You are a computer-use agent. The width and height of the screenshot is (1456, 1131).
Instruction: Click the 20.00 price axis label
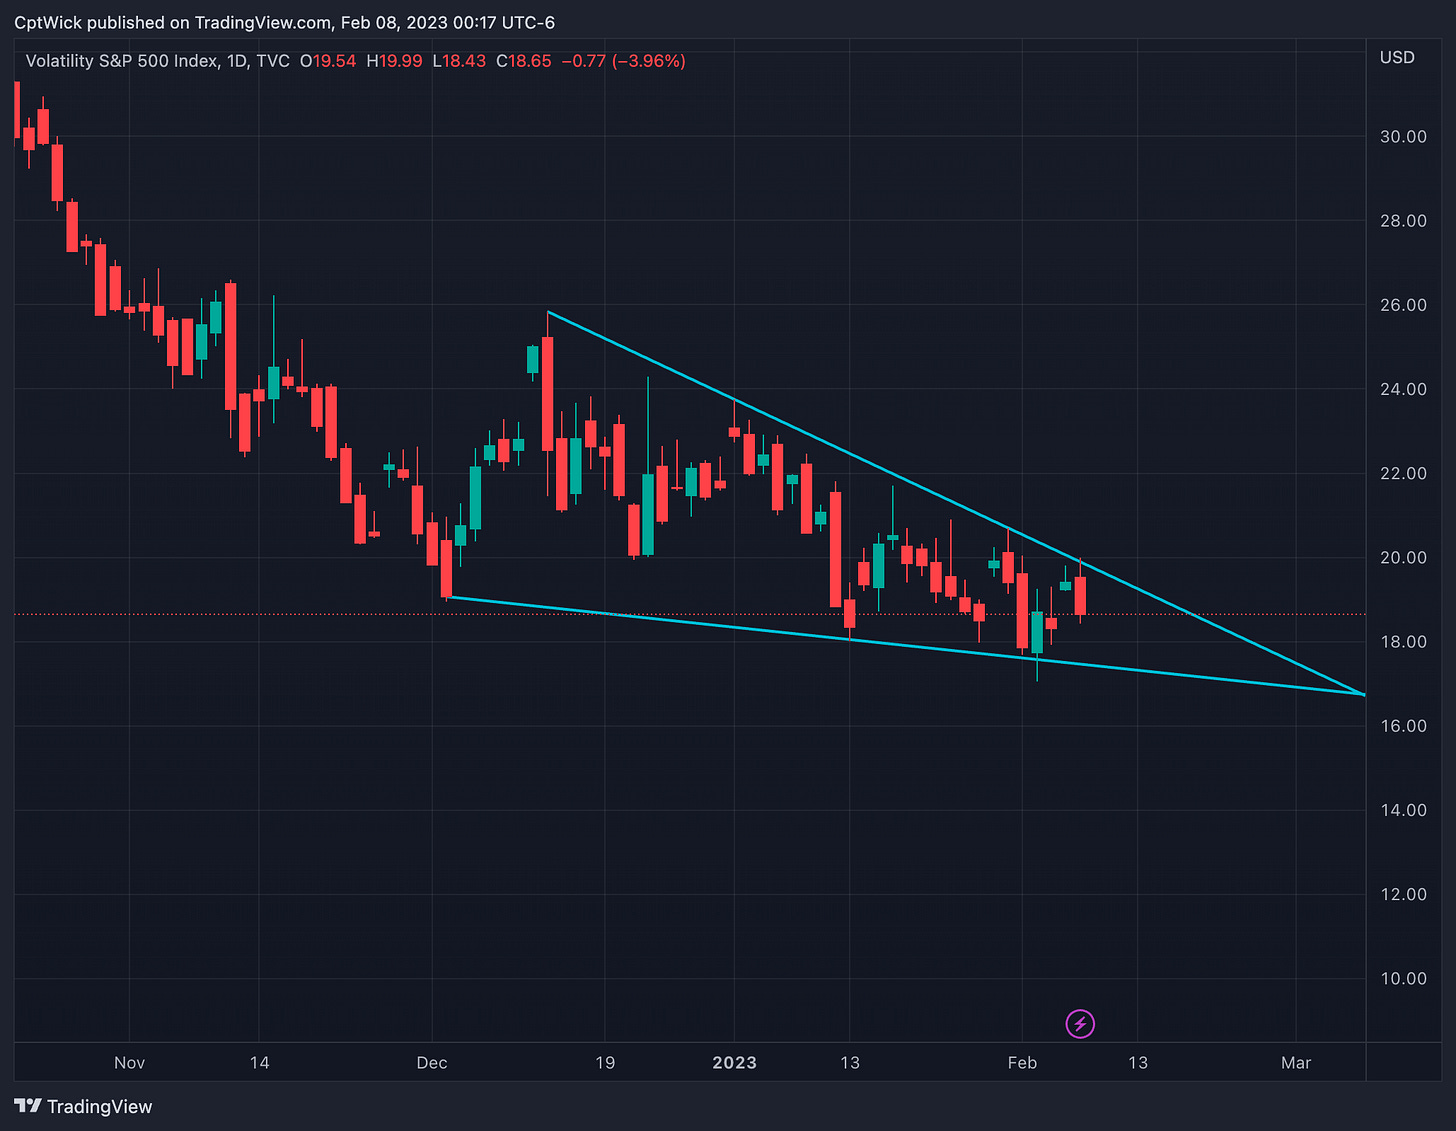[x=1403, y=557]
